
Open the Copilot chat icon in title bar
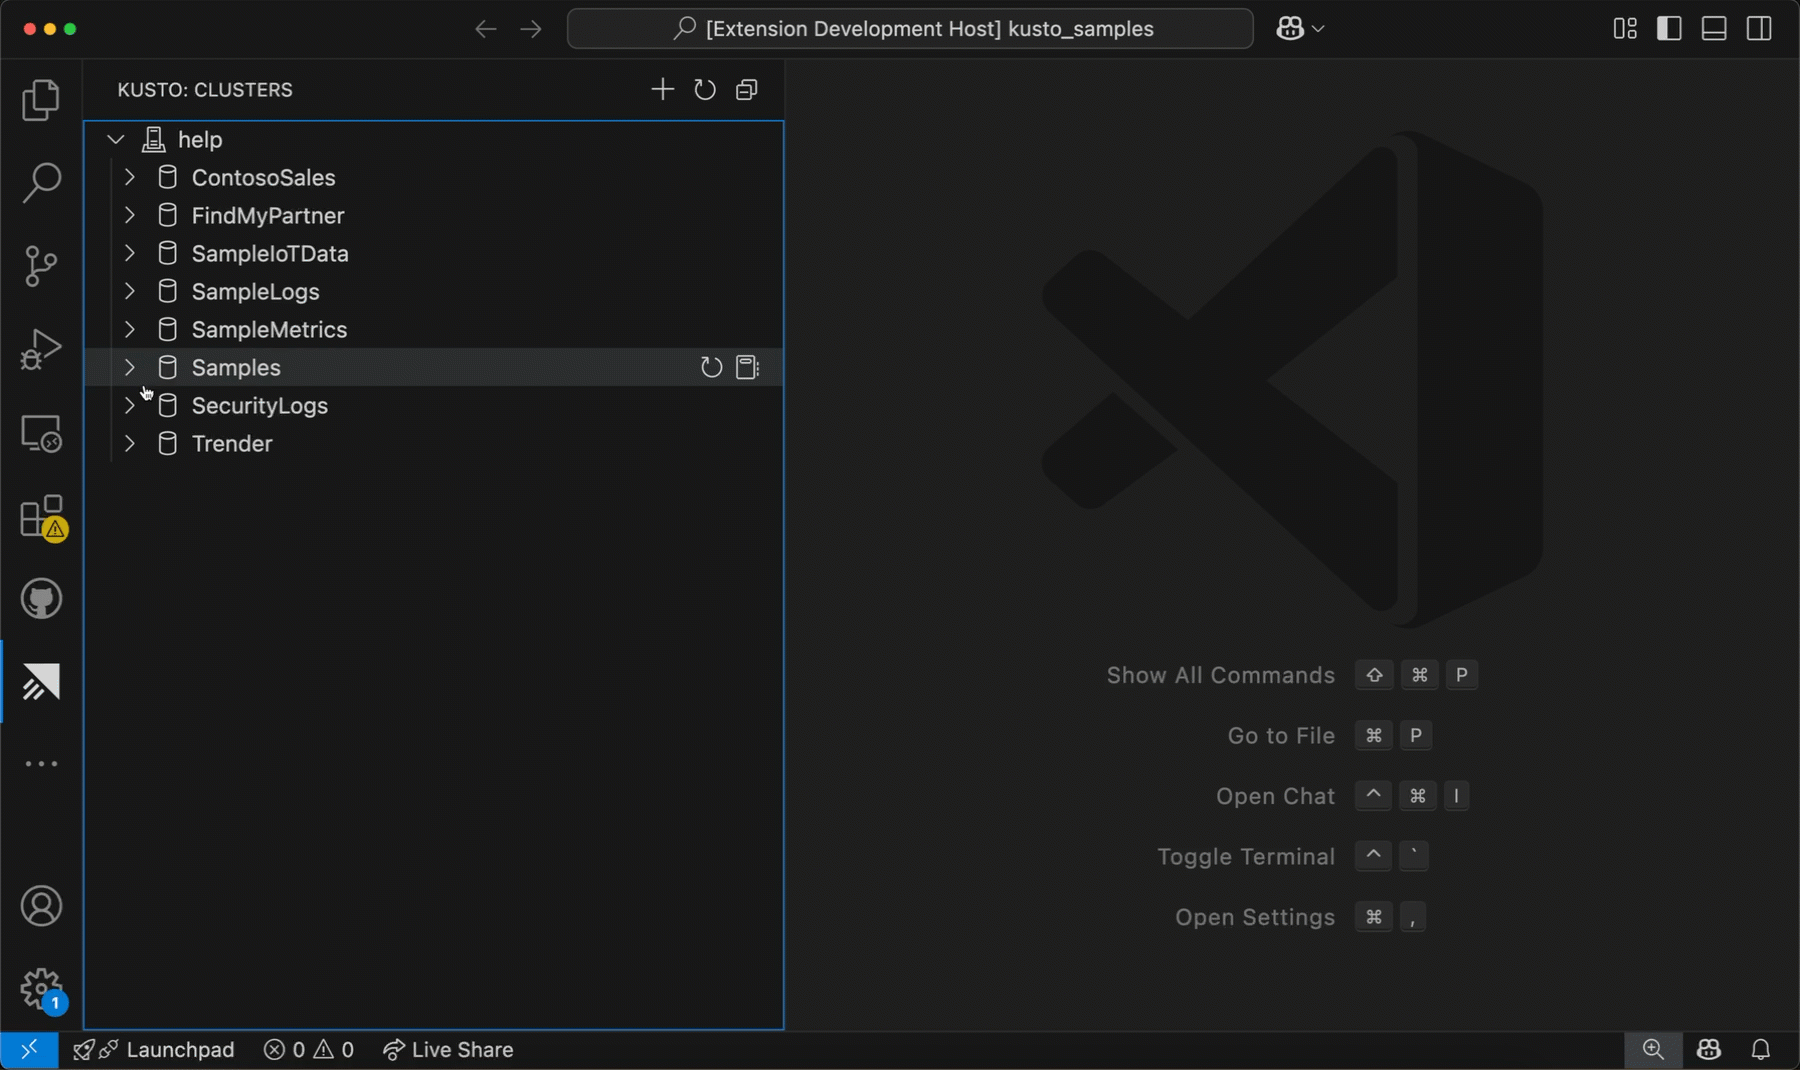point(1290,29)
